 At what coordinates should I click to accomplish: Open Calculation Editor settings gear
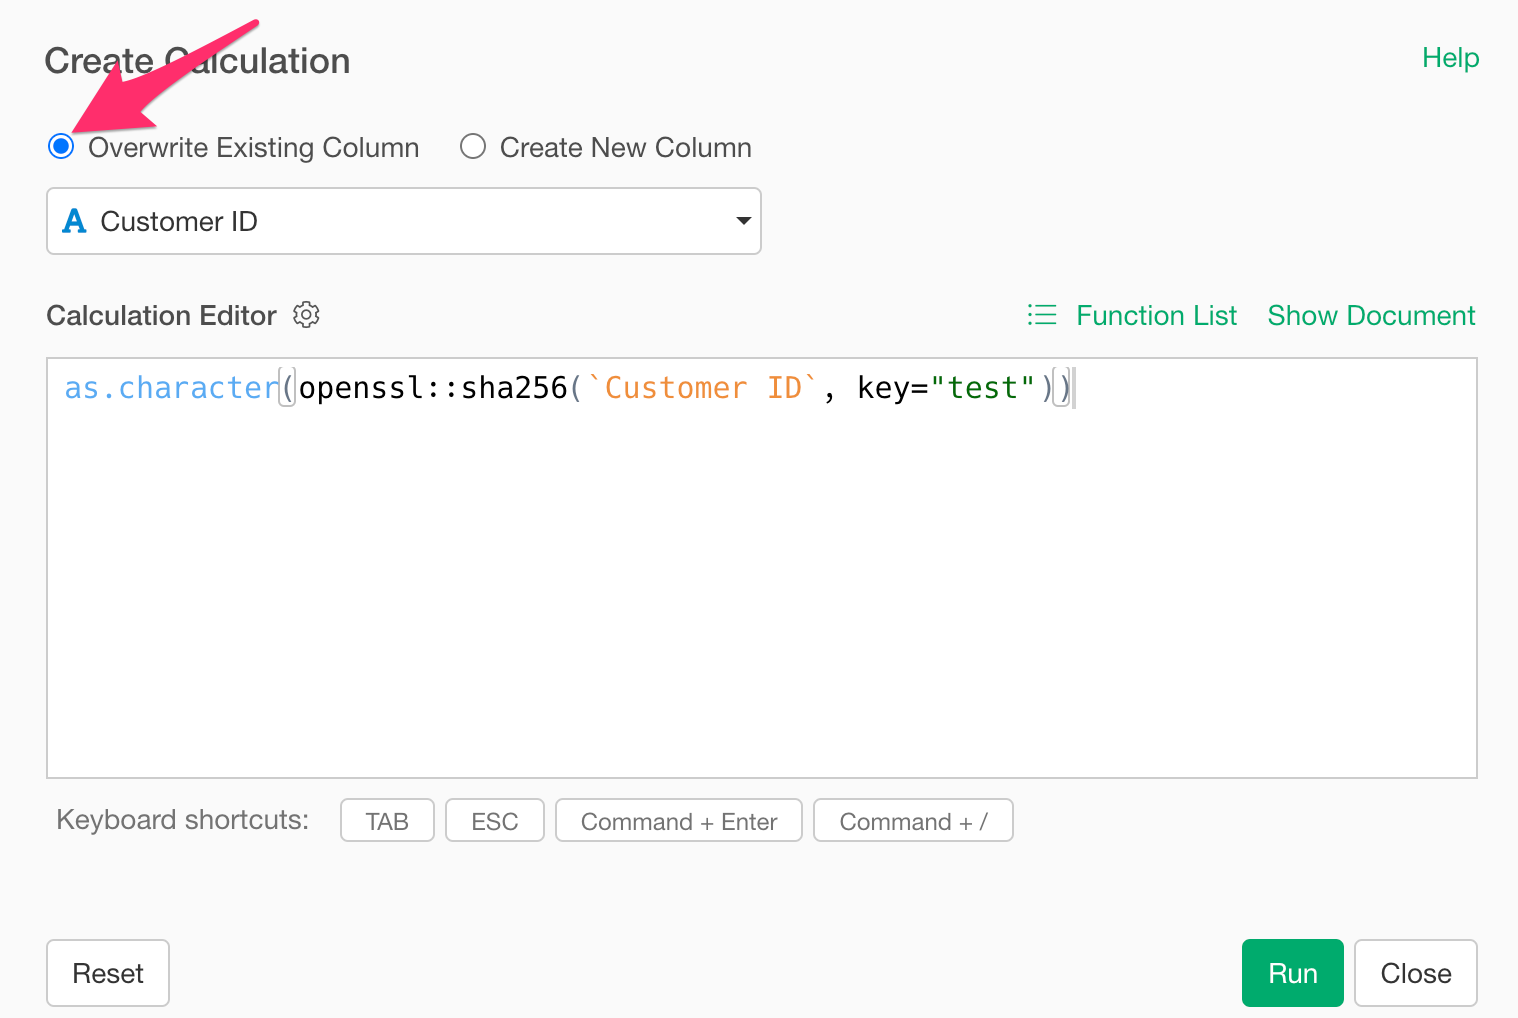(306, 315)
